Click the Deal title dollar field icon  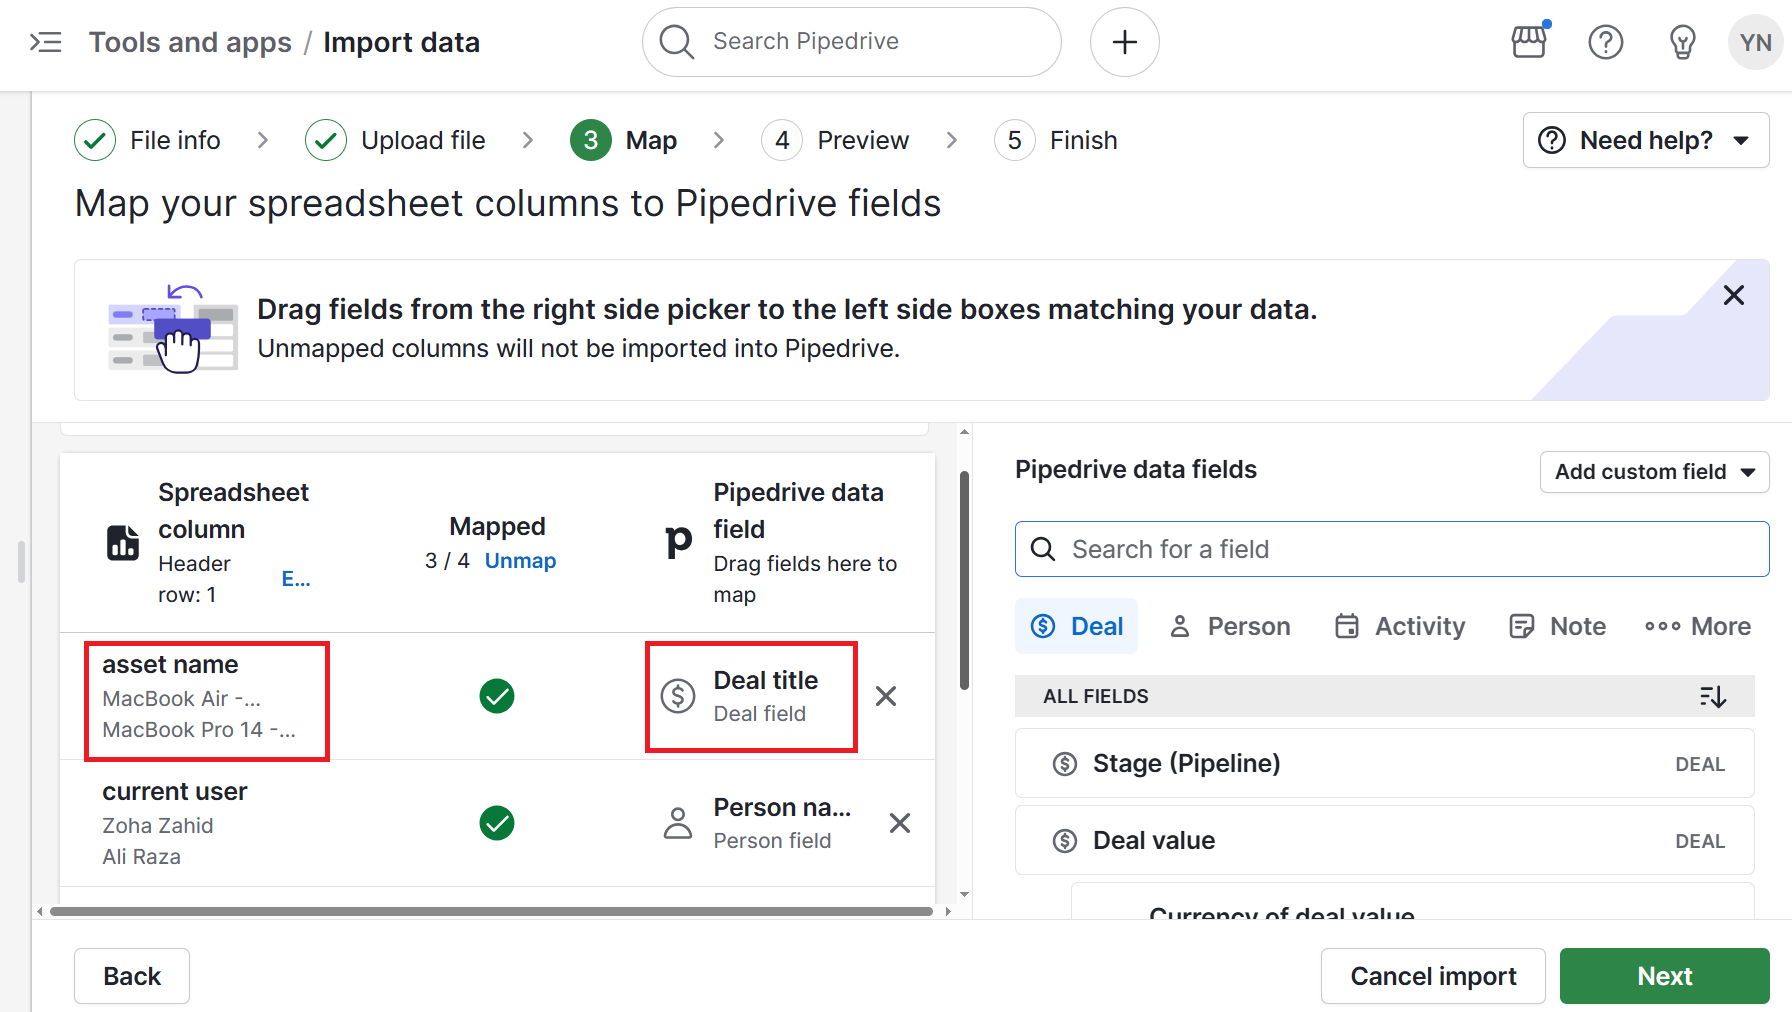677,696
